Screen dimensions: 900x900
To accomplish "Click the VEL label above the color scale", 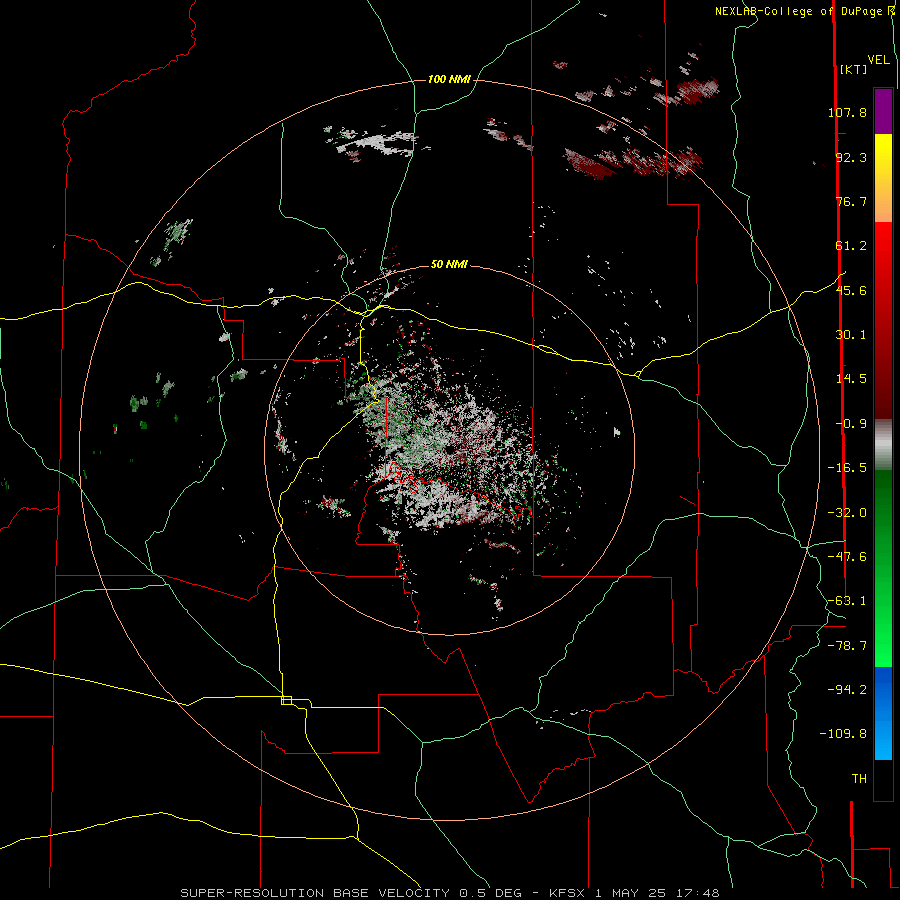I will click(878, 59).
